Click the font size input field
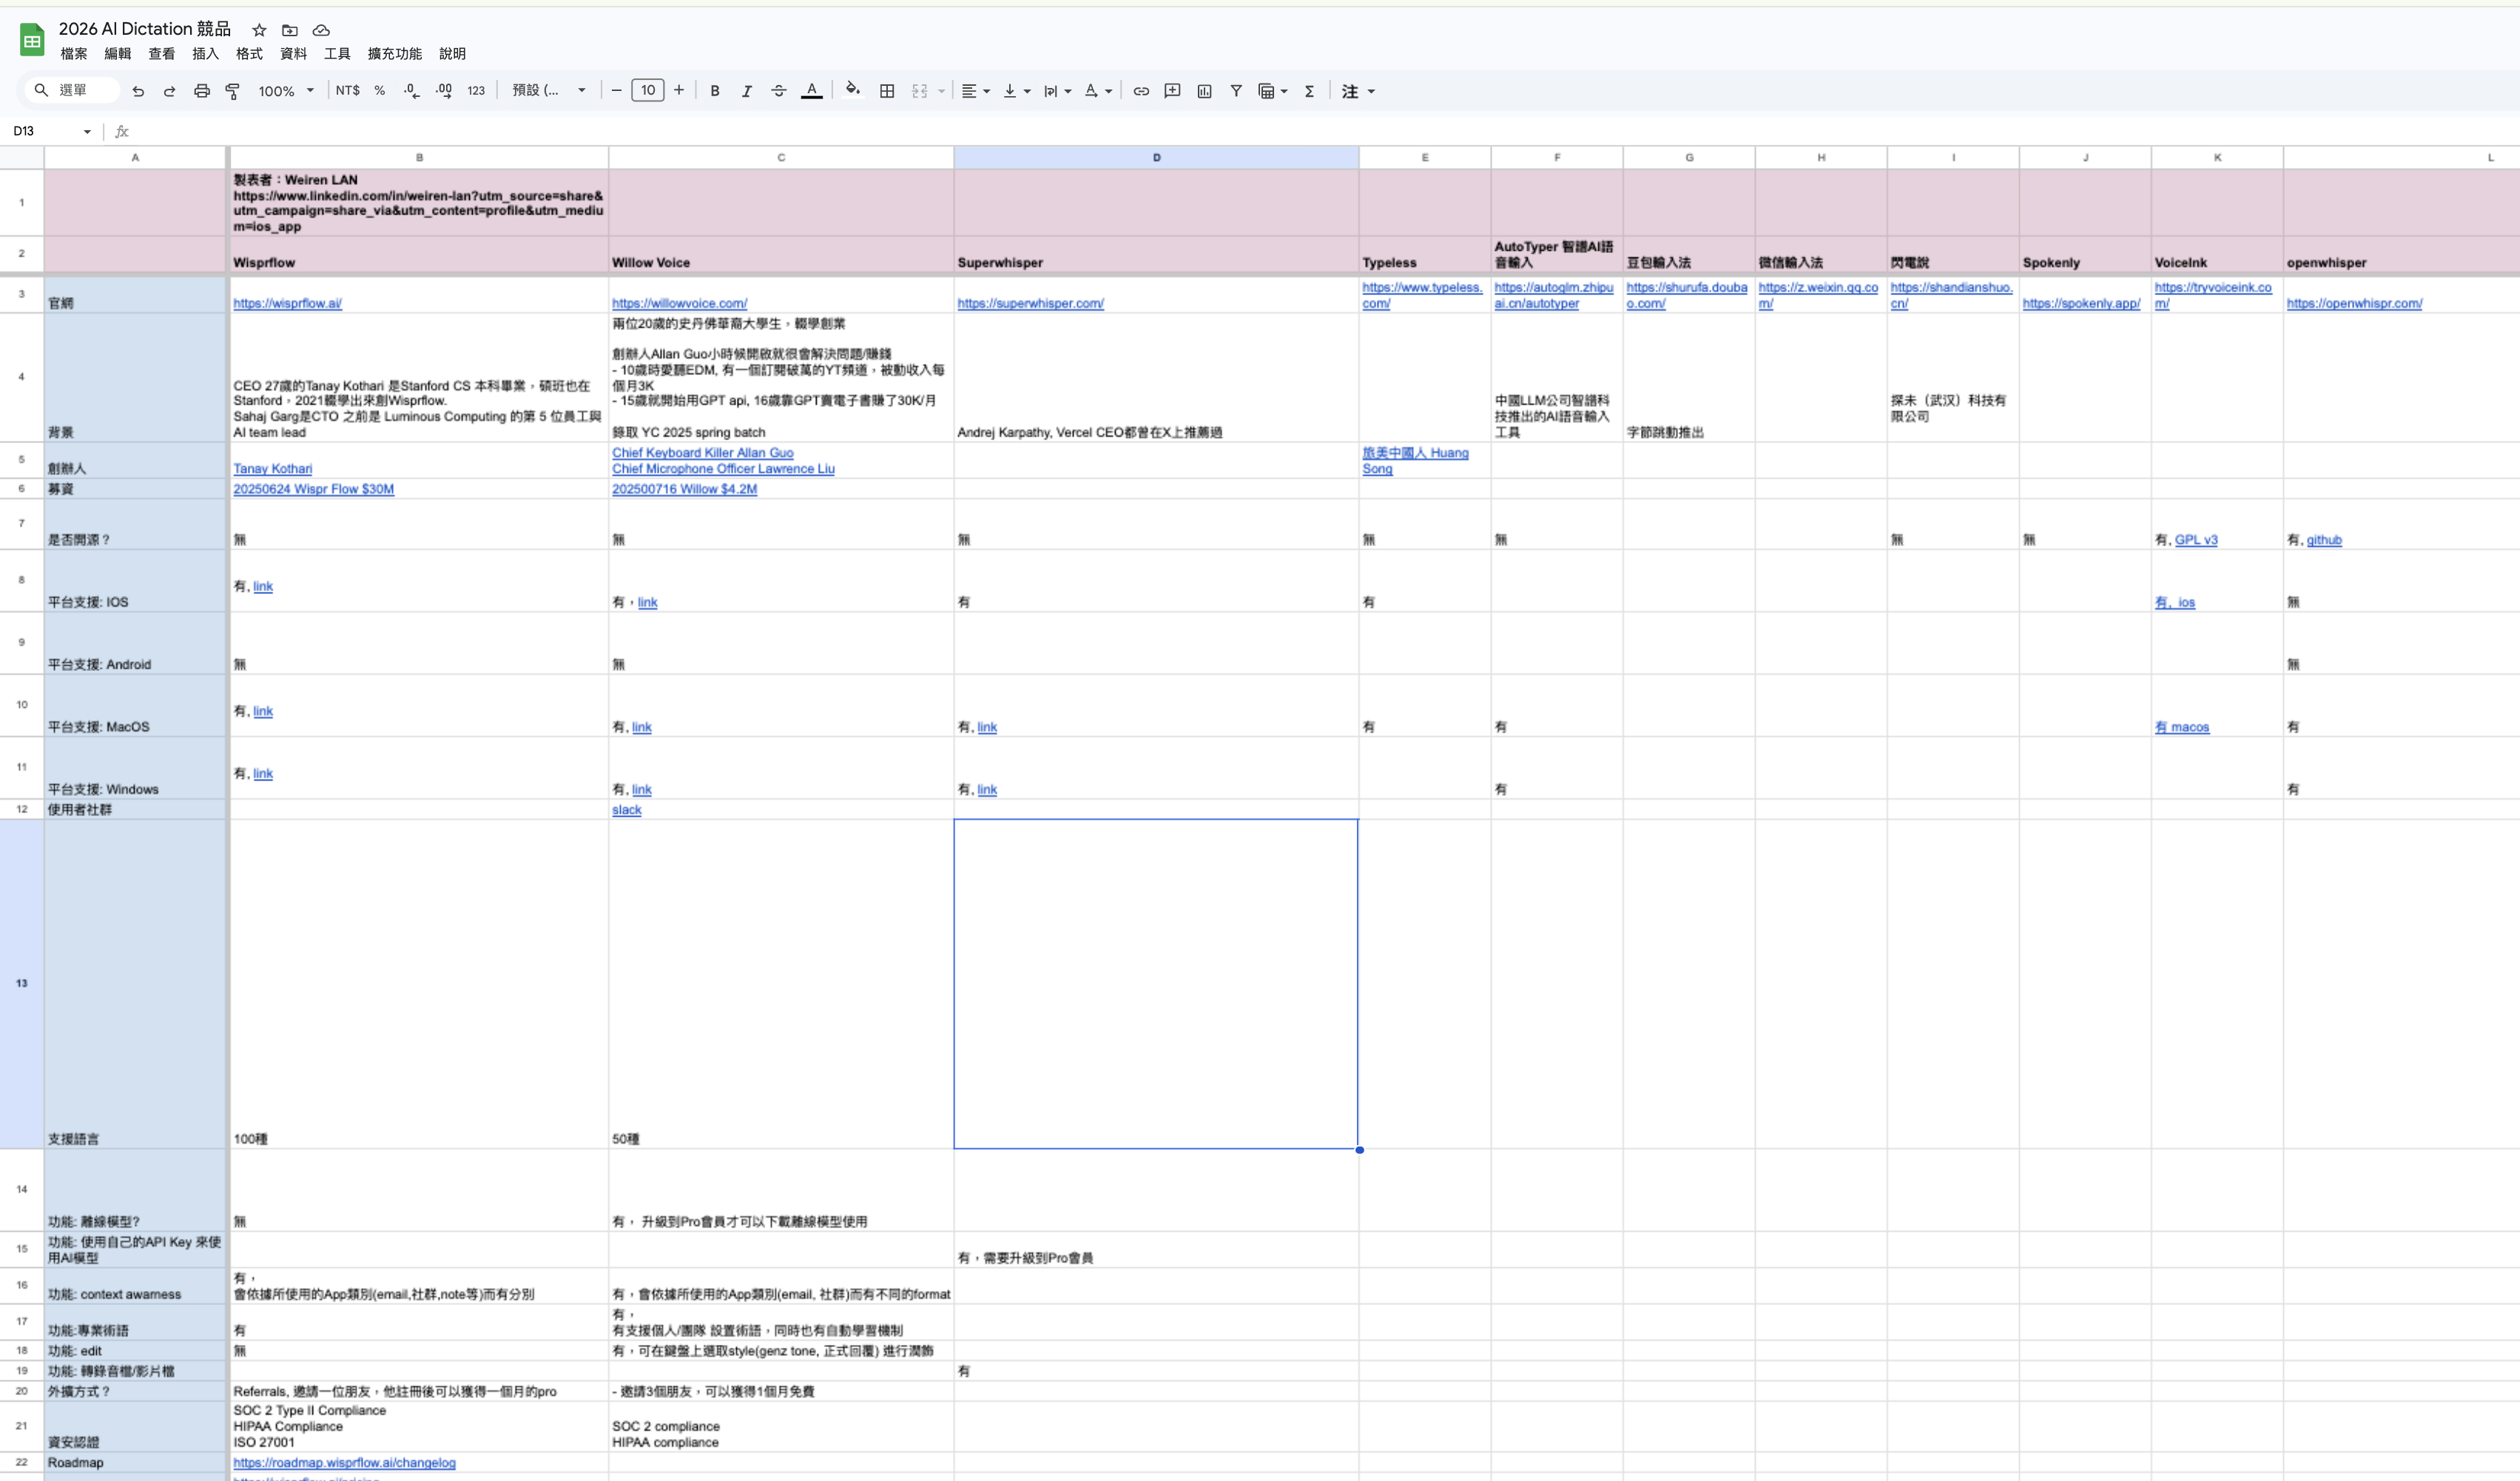Screen dimensions: 2520x1481 (647, 91)
